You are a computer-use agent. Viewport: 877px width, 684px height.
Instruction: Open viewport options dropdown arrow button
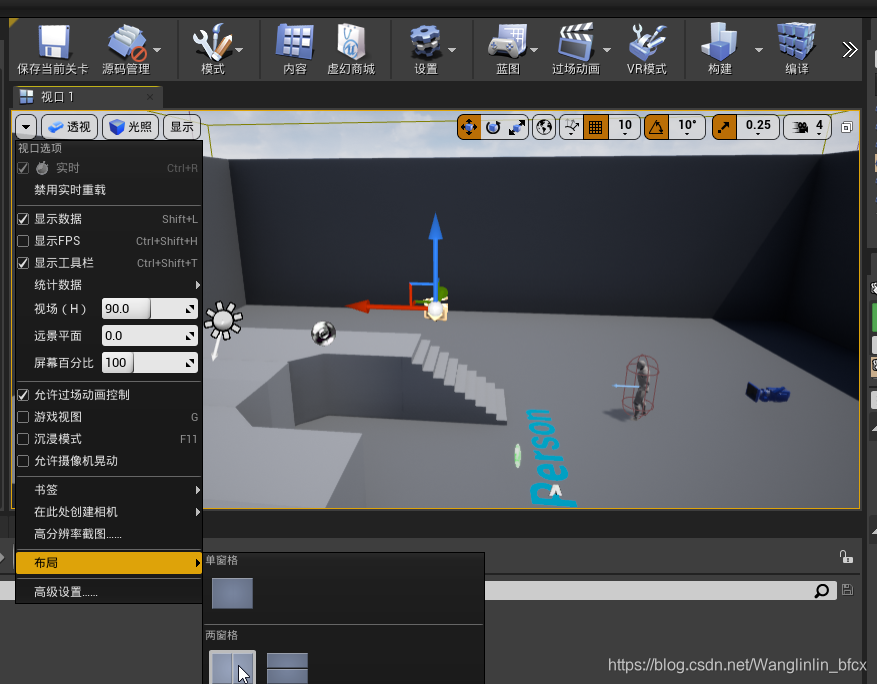[x=26, y=128]
